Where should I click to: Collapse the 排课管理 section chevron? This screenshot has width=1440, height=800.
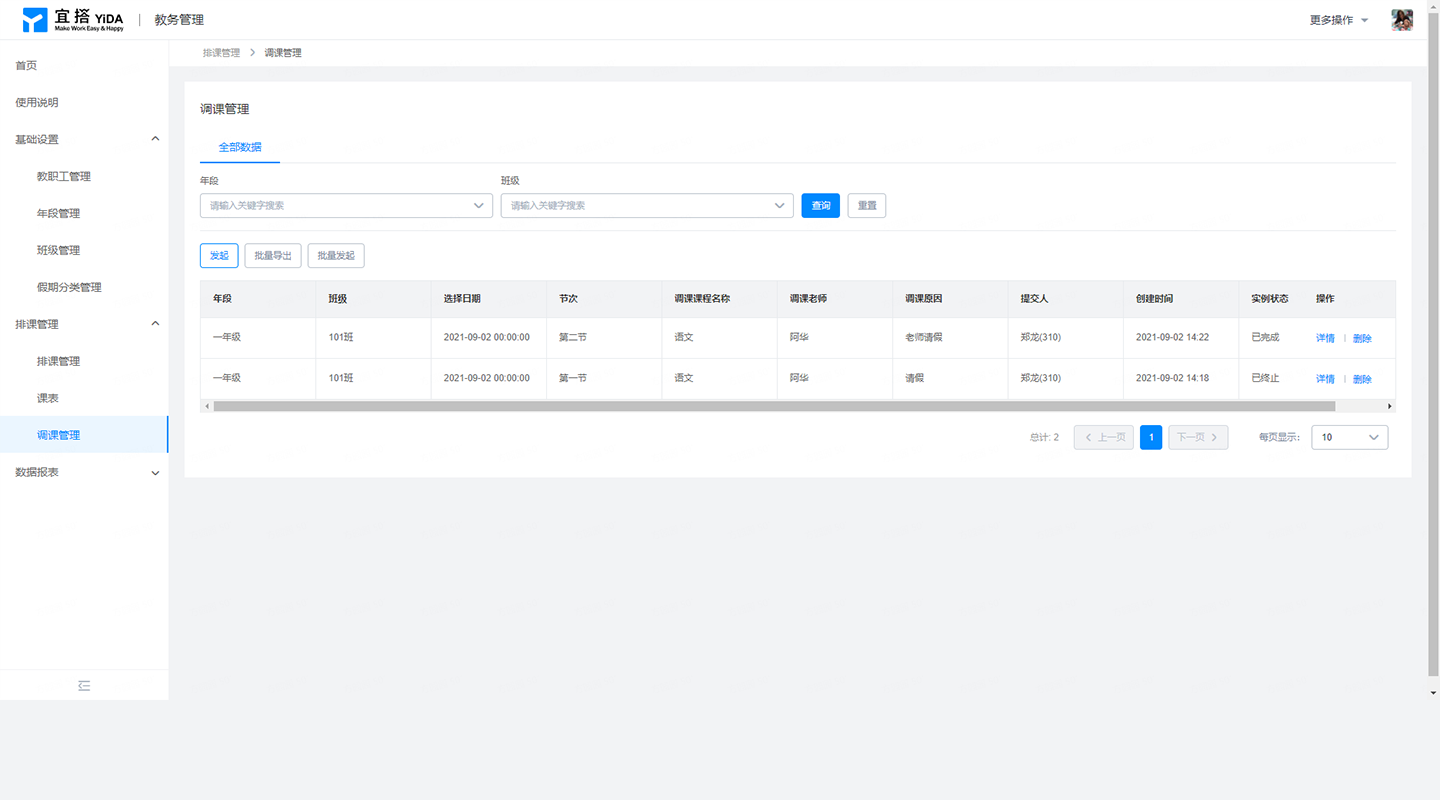coord(155,324)
